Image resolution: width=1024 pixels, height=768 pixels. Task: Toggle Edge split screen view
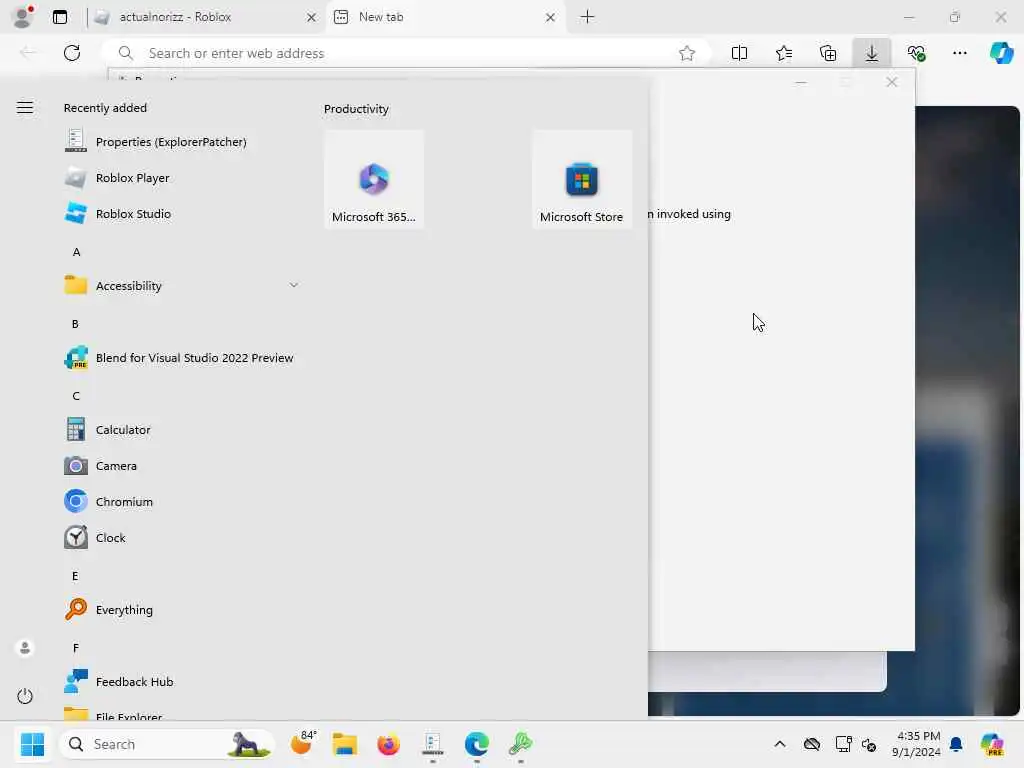coord(739,53)
